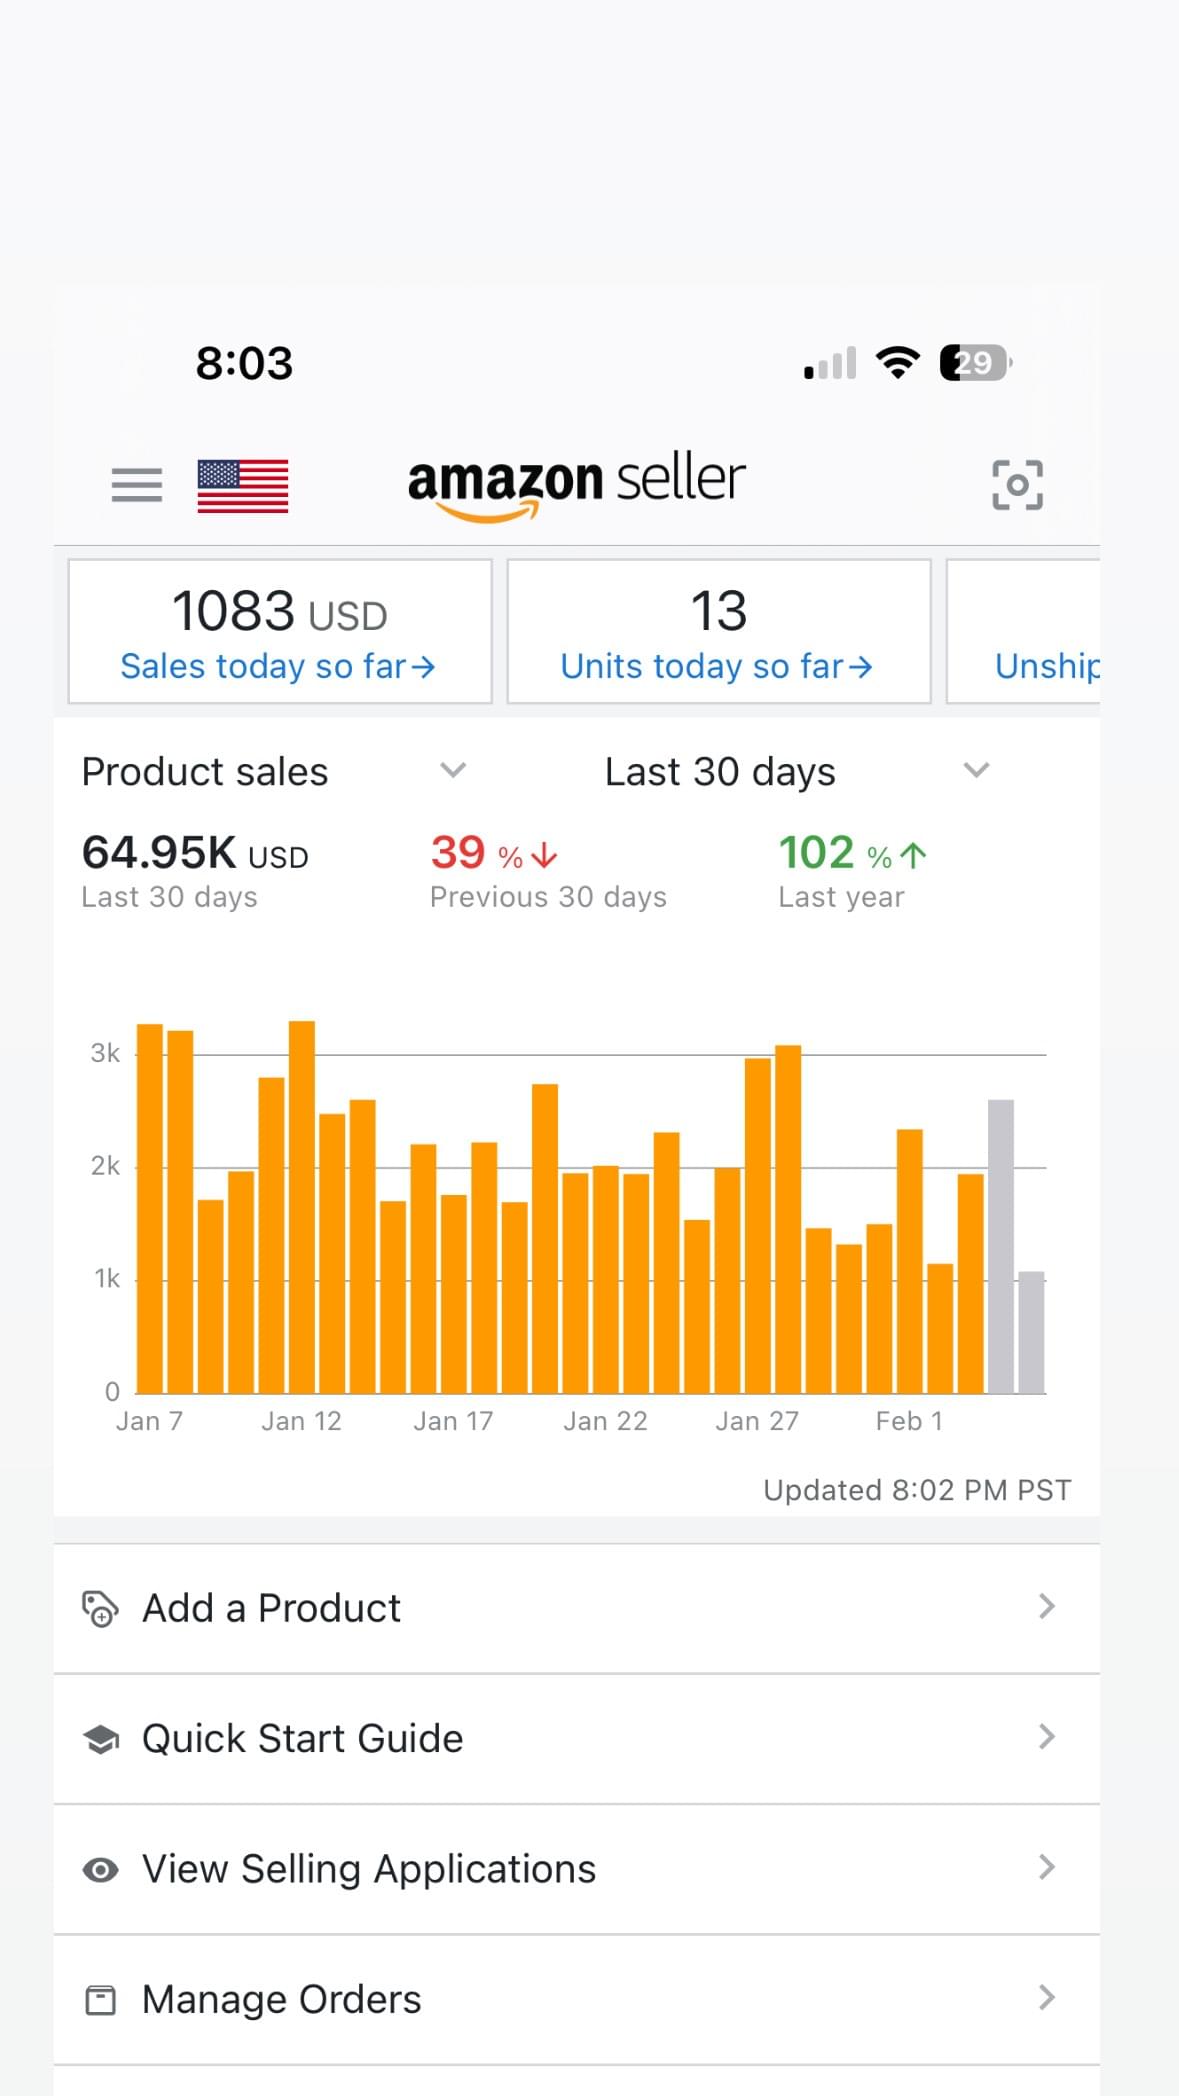1179x2096 pixels.
Task: Click the Quick Start Guide graduation cap icon
Action: click(x=100, y=1740)
